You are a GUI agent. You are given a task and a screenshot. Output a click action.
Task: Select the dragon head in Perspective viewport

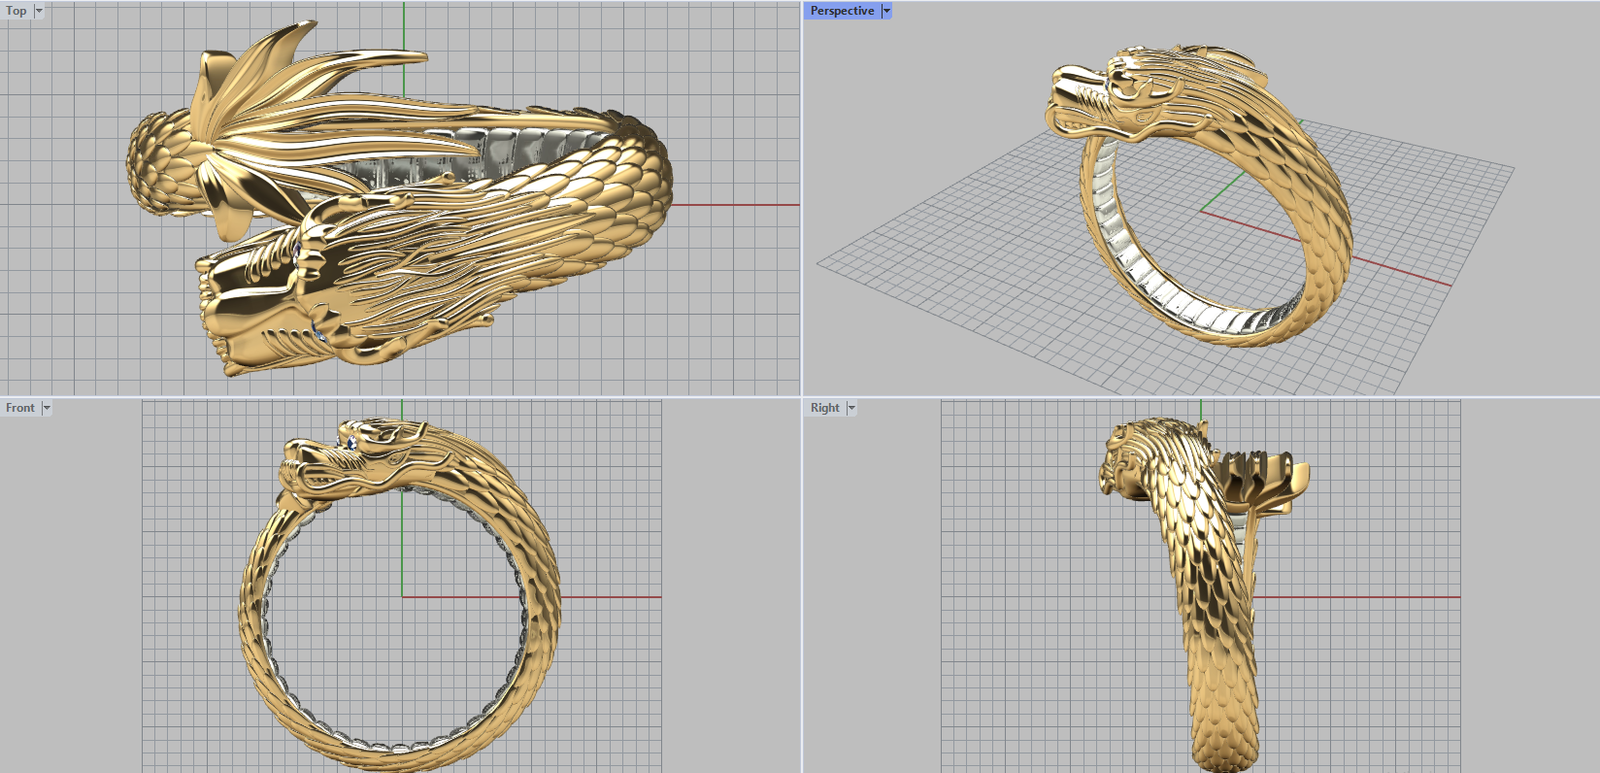[1110, 95]
